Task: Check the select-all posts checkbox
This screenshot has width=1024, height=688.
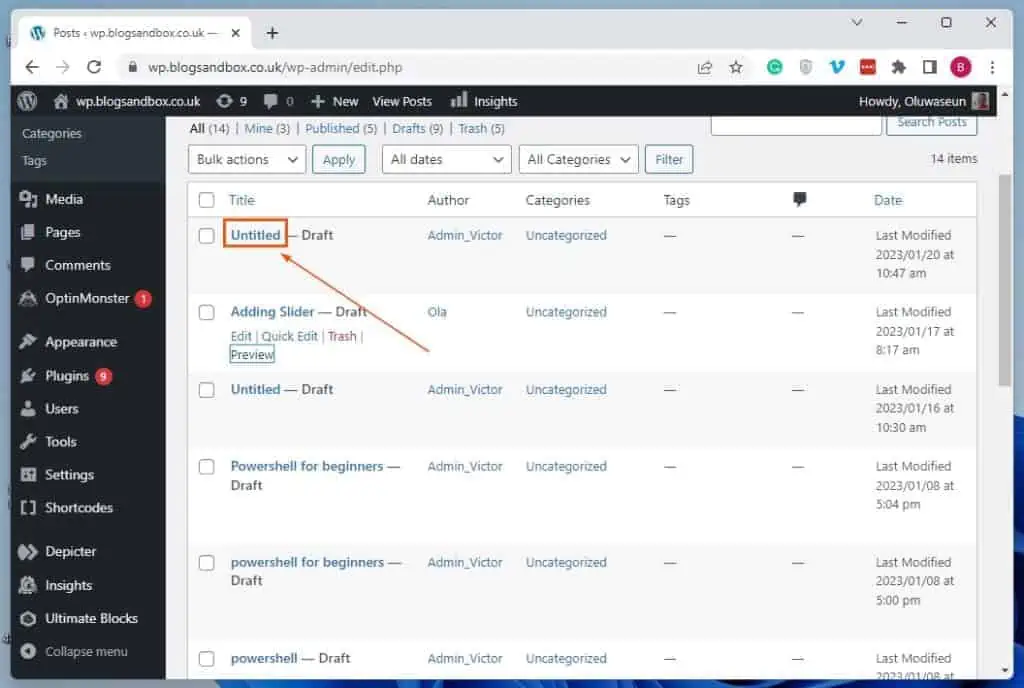Action: click(207, 199)
